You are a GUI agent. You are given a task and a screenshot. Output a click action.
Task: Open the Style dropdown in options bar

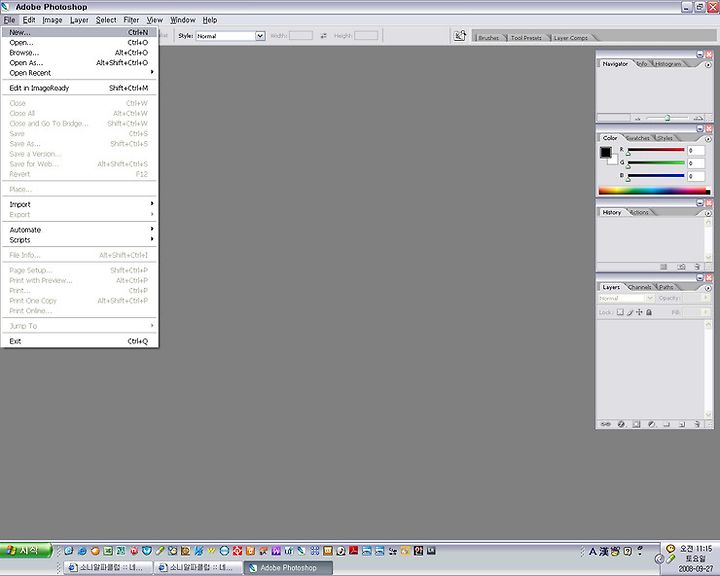tap(260, 36)
